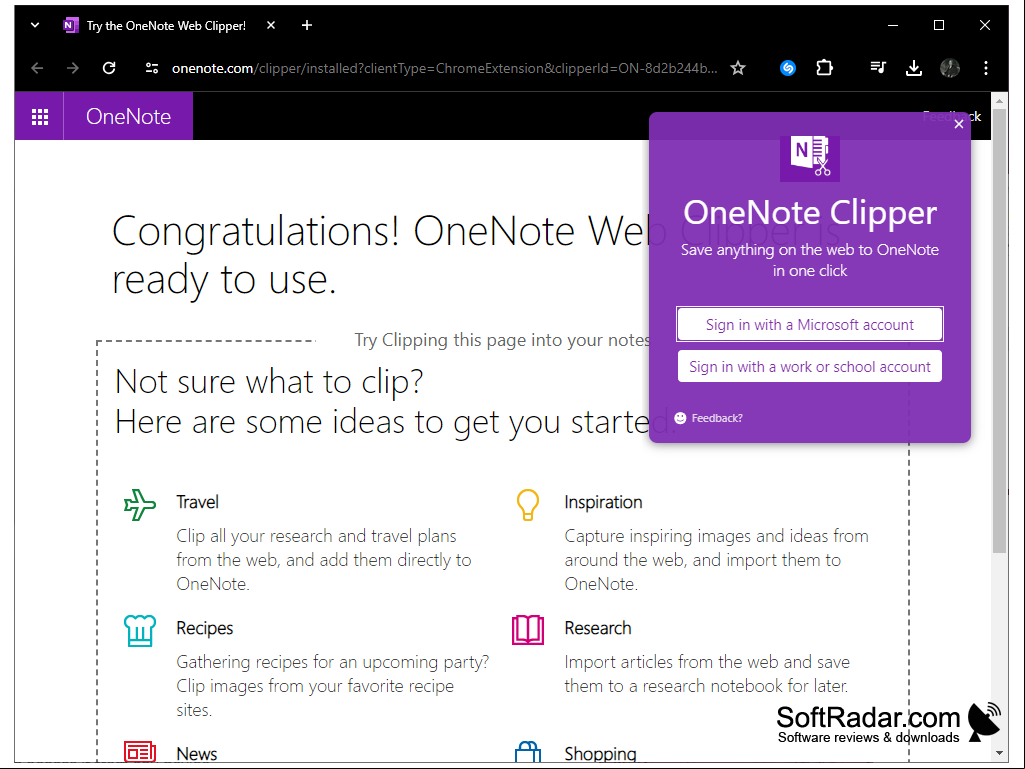The image size is (1025, 769).
Task: Click the address bar URL field
Action: pos(445,68)
